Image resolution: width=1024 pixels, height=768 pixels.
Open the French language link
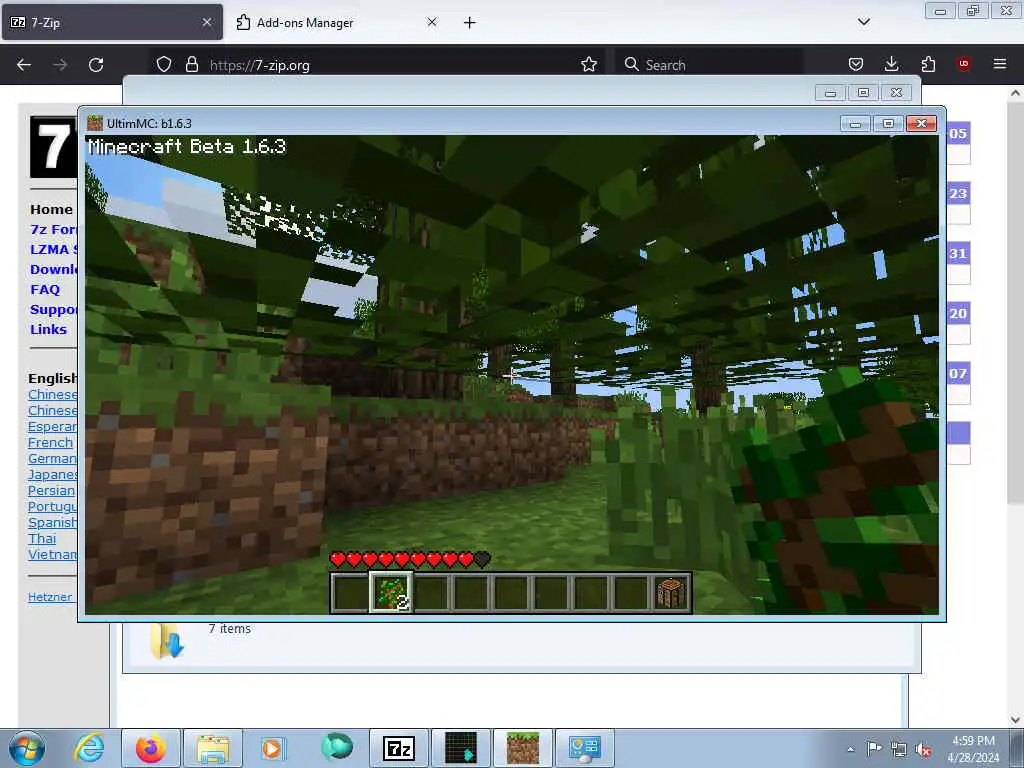(50, 442)
